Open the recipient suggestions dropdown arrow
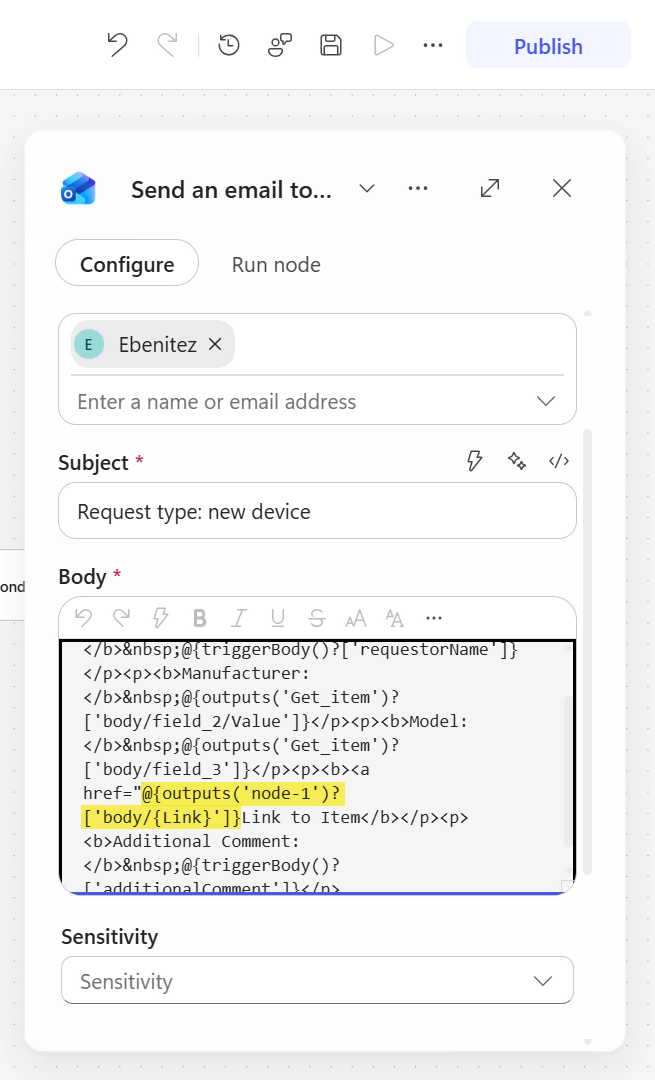The image size is (655, 1080). pyautogui.click(x=546, y=401)
